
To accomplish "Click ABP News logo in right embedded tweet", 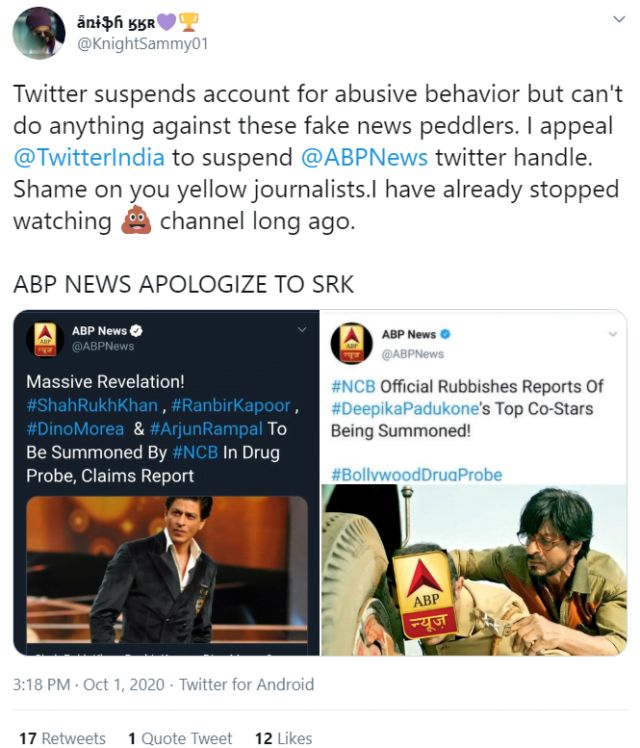I will 349,340.
